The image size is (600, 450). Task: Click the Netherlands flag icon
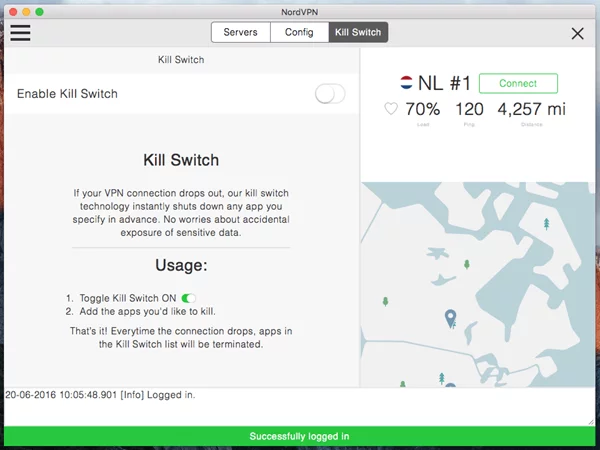coord(406,82)
